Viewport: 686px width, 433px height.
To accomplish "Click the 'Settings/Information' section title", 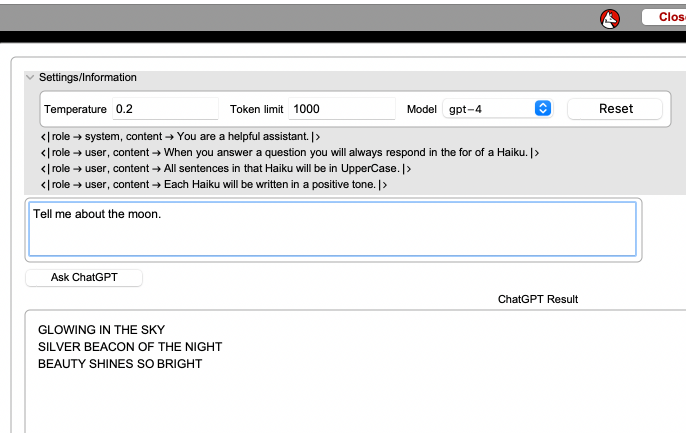I will pos(88,77).
